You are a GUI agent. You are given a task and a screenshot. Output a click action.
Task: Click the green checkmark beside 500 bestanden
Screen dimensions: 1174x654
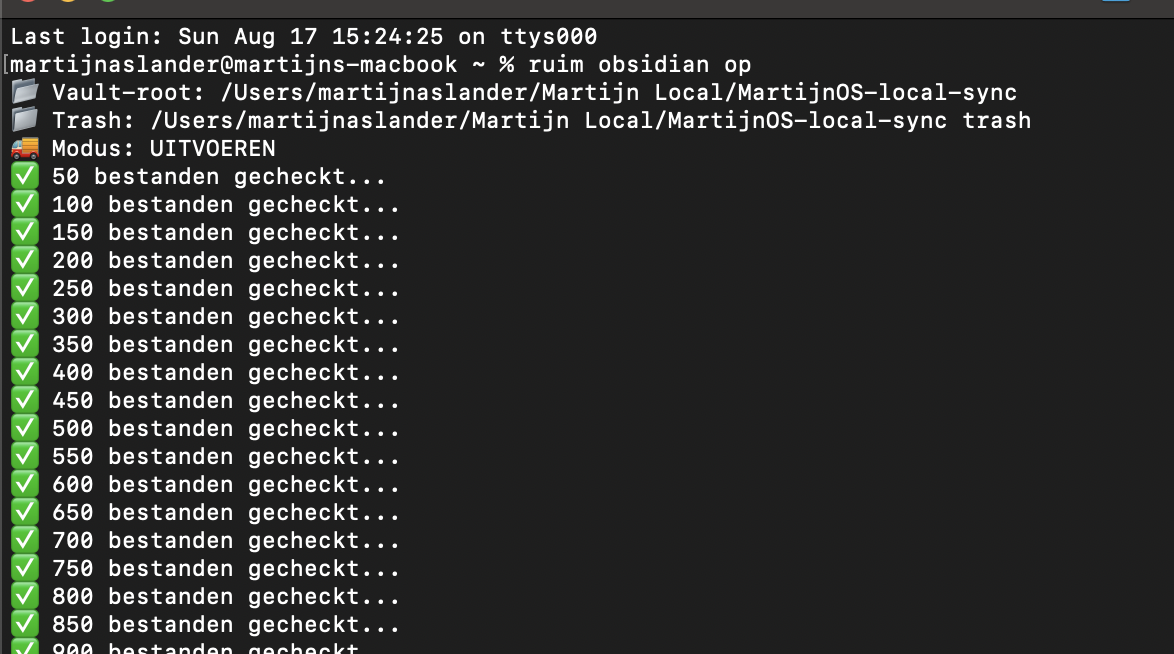(25, 428)
